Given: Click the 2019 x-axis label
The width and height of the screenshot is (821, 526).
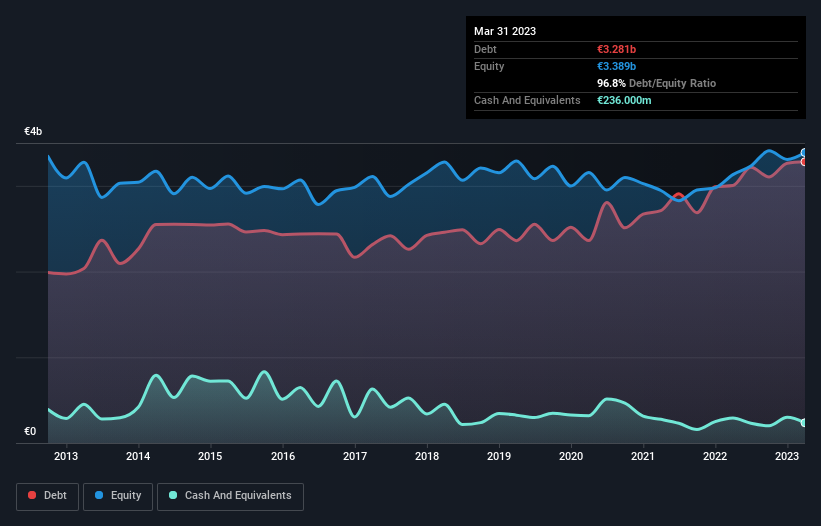Looking at the screenshot, I should (x=499, y=456).
